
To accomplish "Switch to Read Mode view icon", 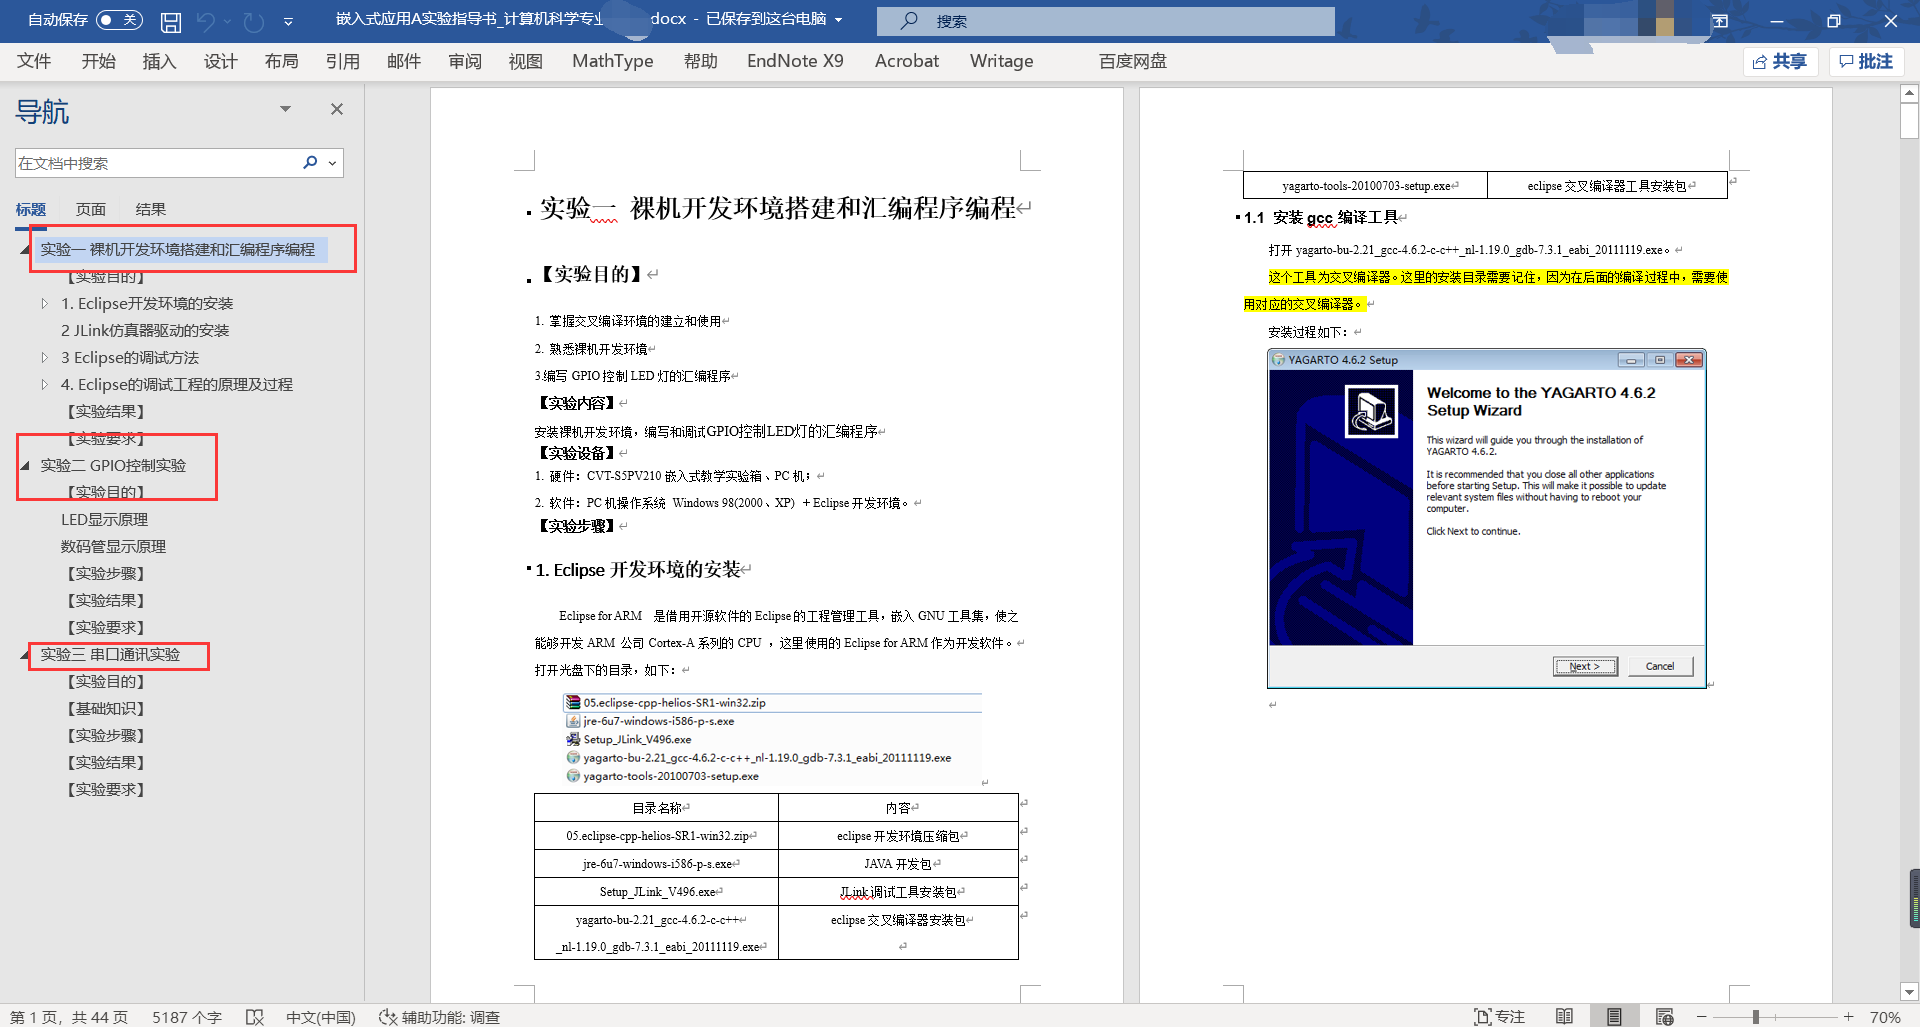I will pos(1564,1017).
